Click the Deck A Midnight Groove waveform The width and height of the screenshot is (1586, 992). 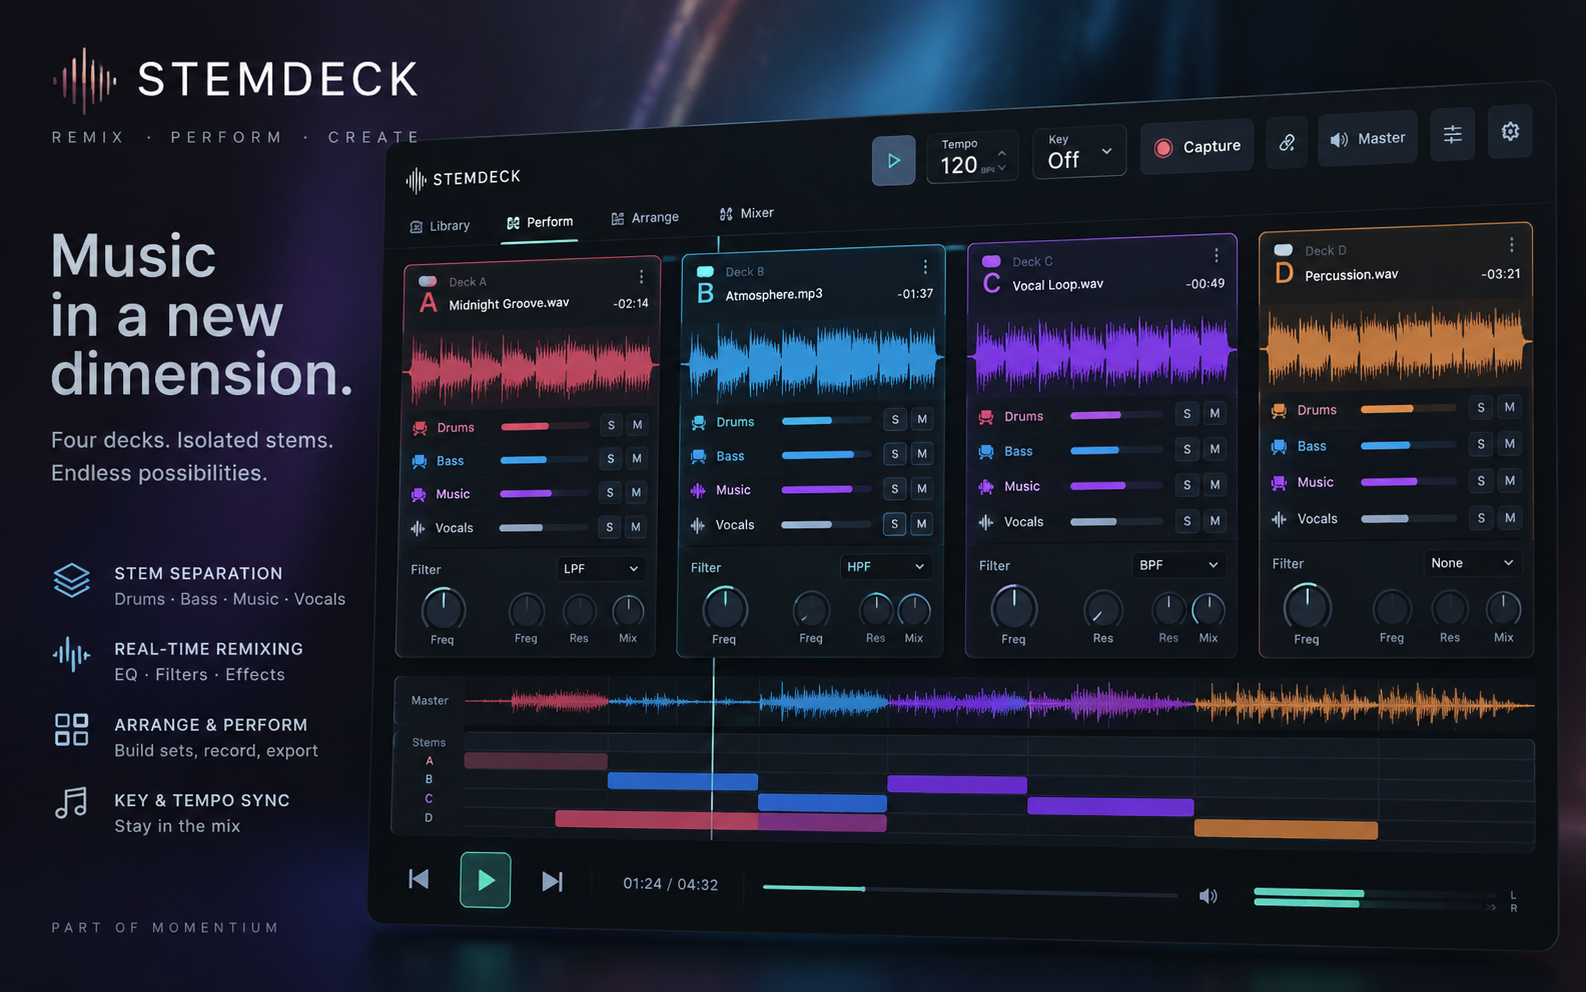pos(530,367)
